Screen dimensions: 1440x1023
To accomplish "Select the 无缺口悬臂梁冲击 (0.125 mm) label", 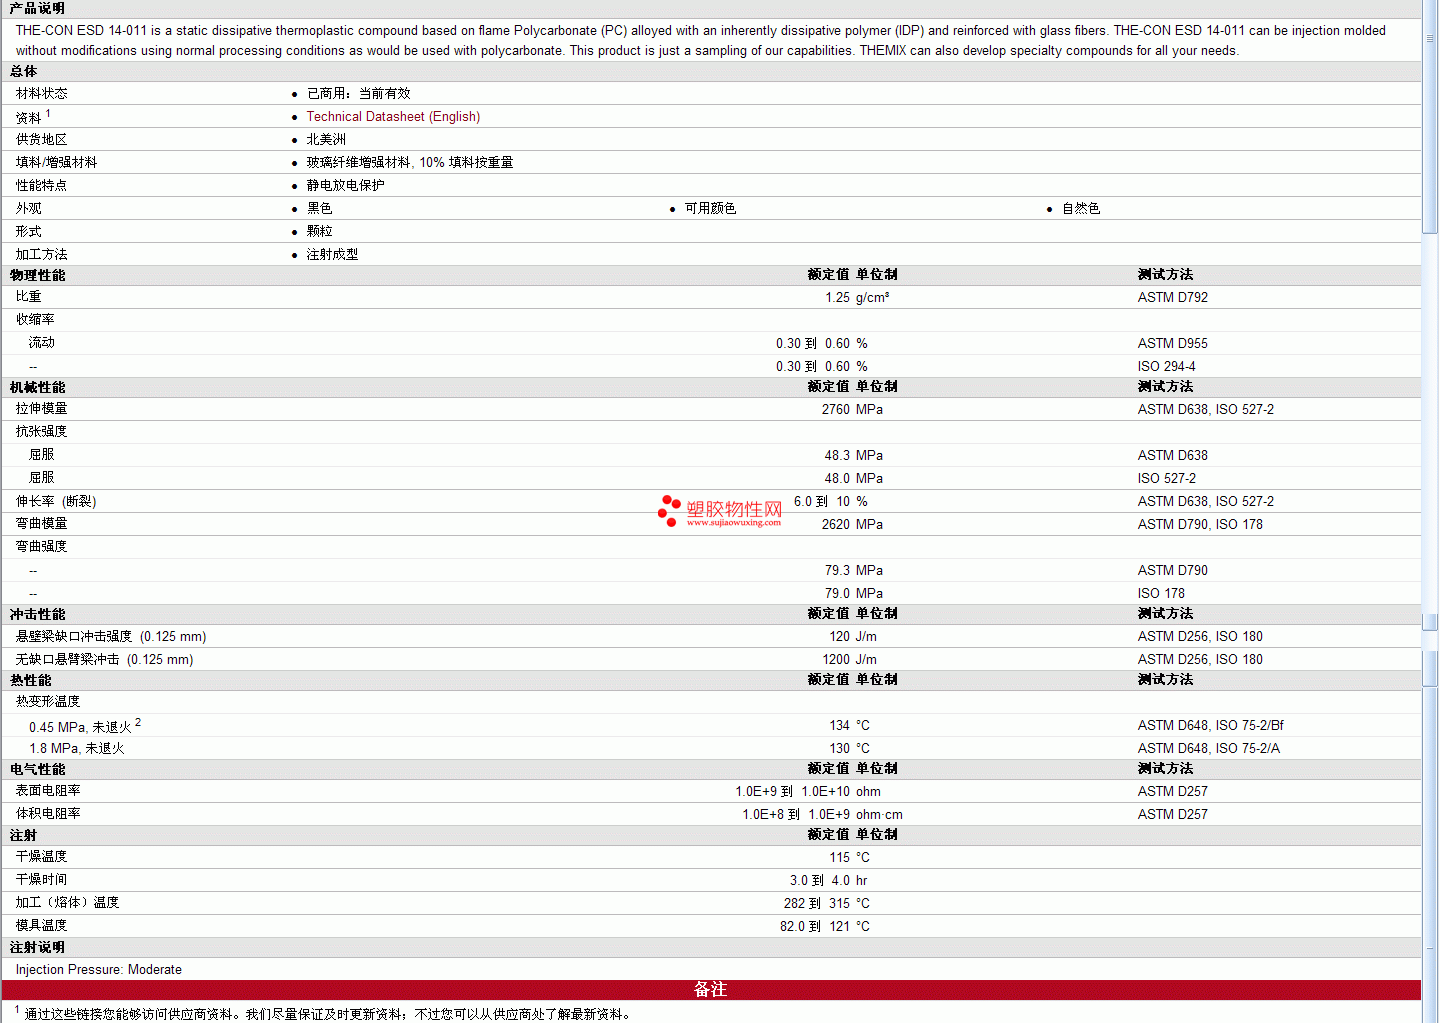I will (x=104, y=659).
